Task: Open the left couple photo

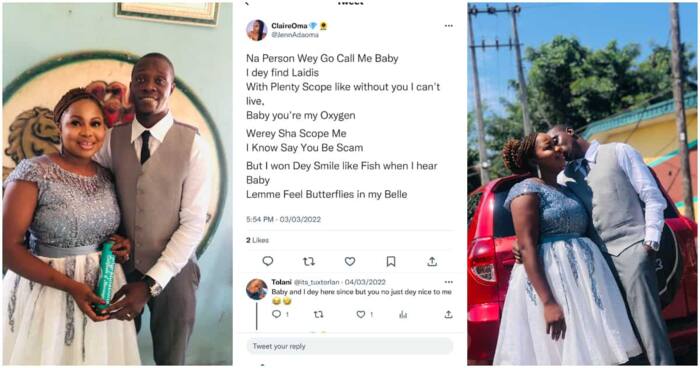Action: (117, 184)
